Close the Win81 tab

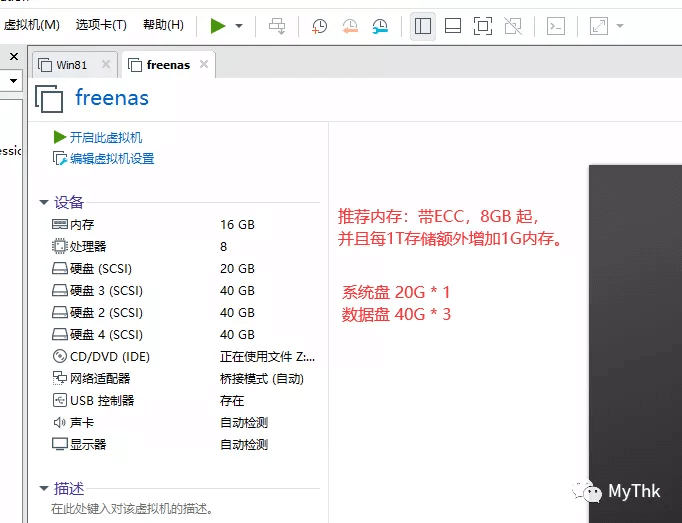[106, 64]
